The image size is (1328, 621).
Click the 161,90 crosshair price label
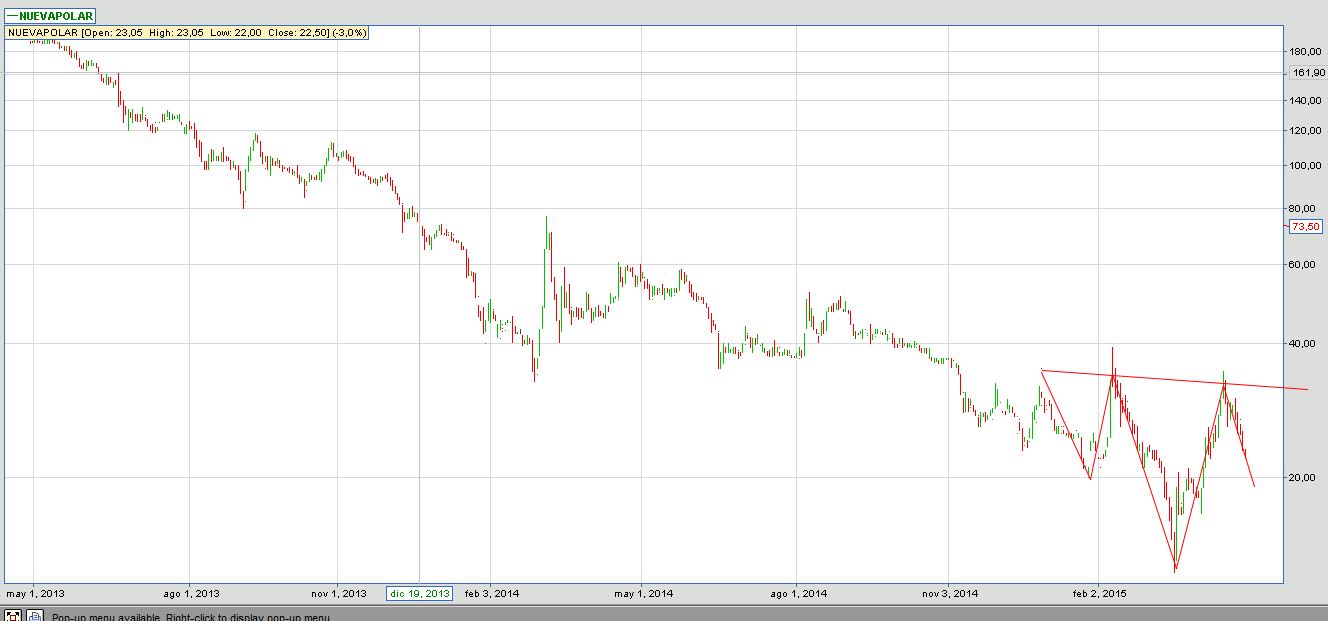[x=1309, y=73]
